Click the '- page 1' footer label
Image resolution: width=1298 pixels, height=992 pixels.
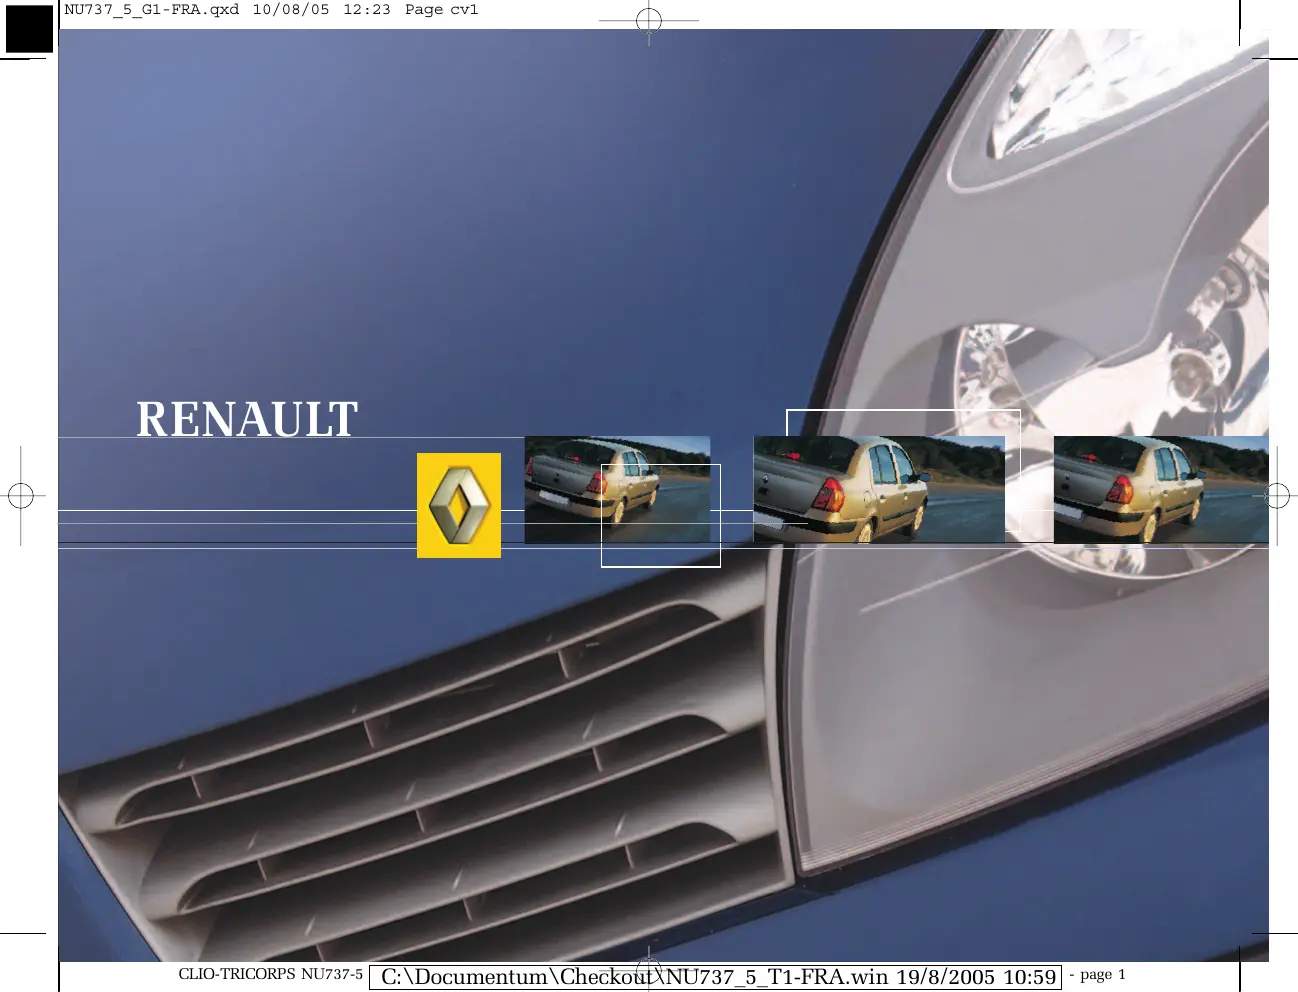(x=1097, y=974)
